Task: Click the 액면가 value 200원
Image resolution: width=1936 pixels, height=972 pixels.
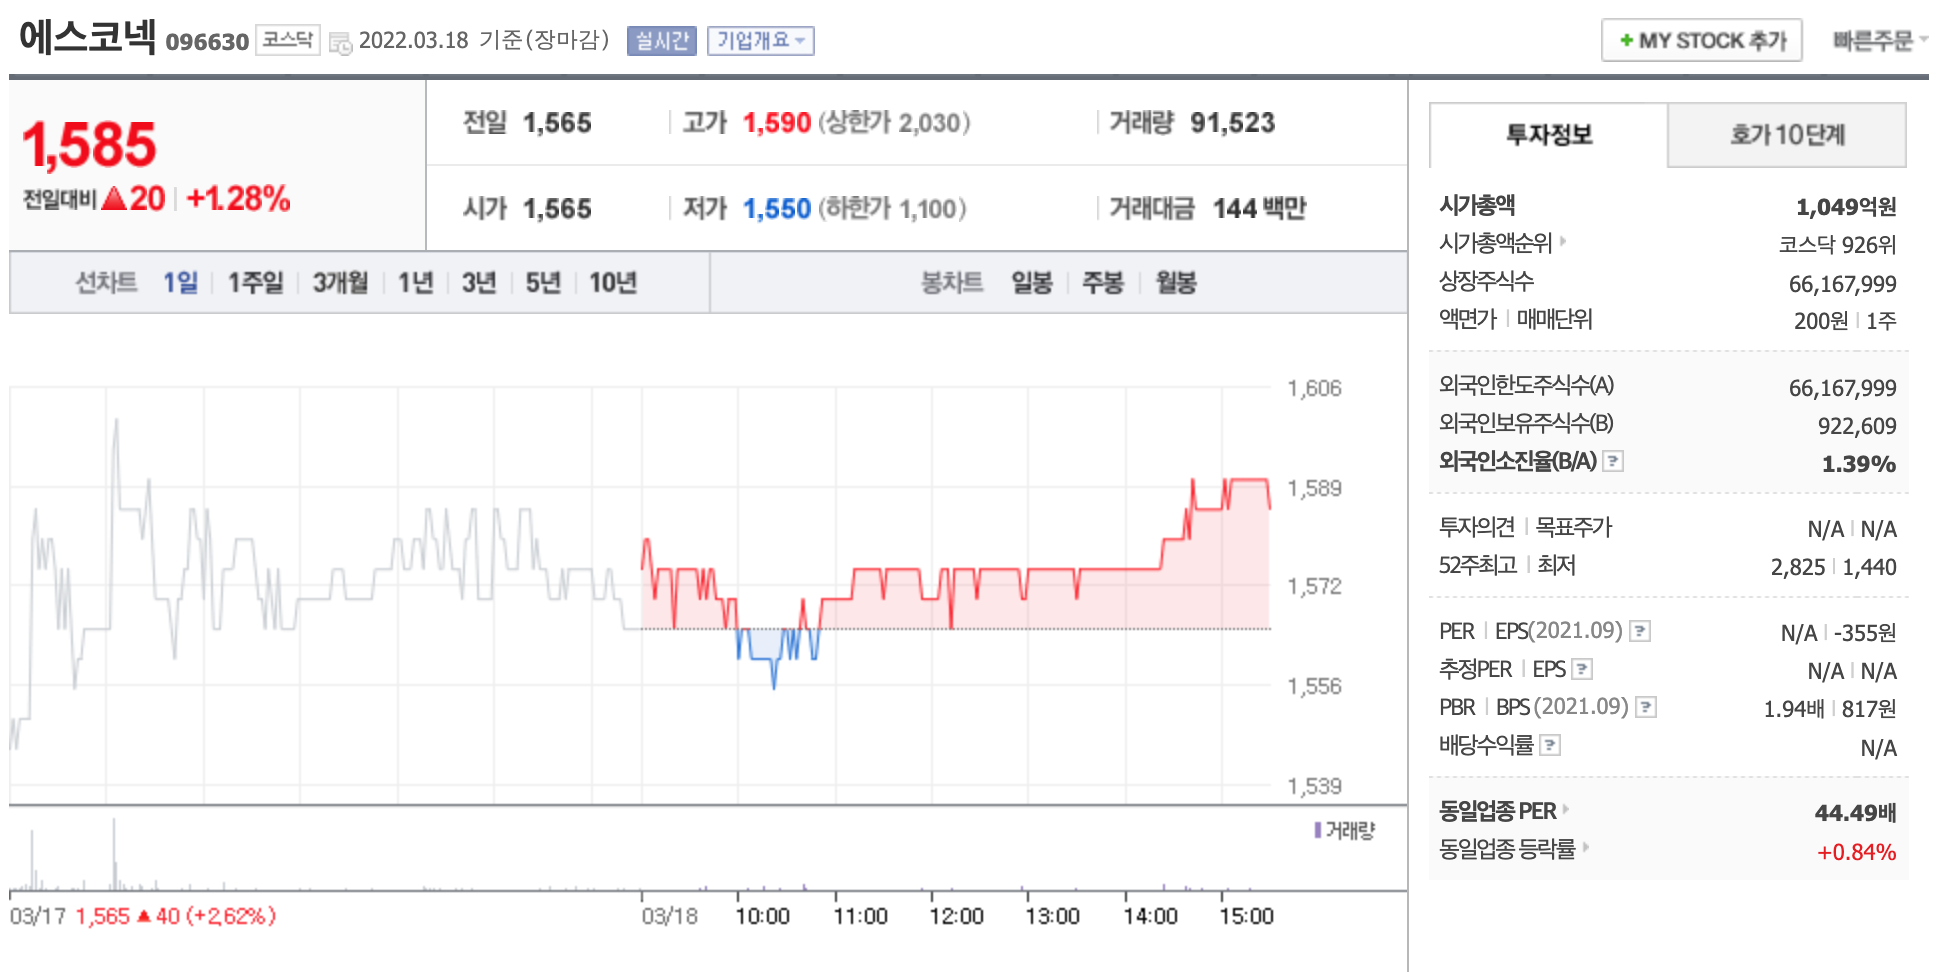Action: pyautogui.click(x=1821, y=321)
